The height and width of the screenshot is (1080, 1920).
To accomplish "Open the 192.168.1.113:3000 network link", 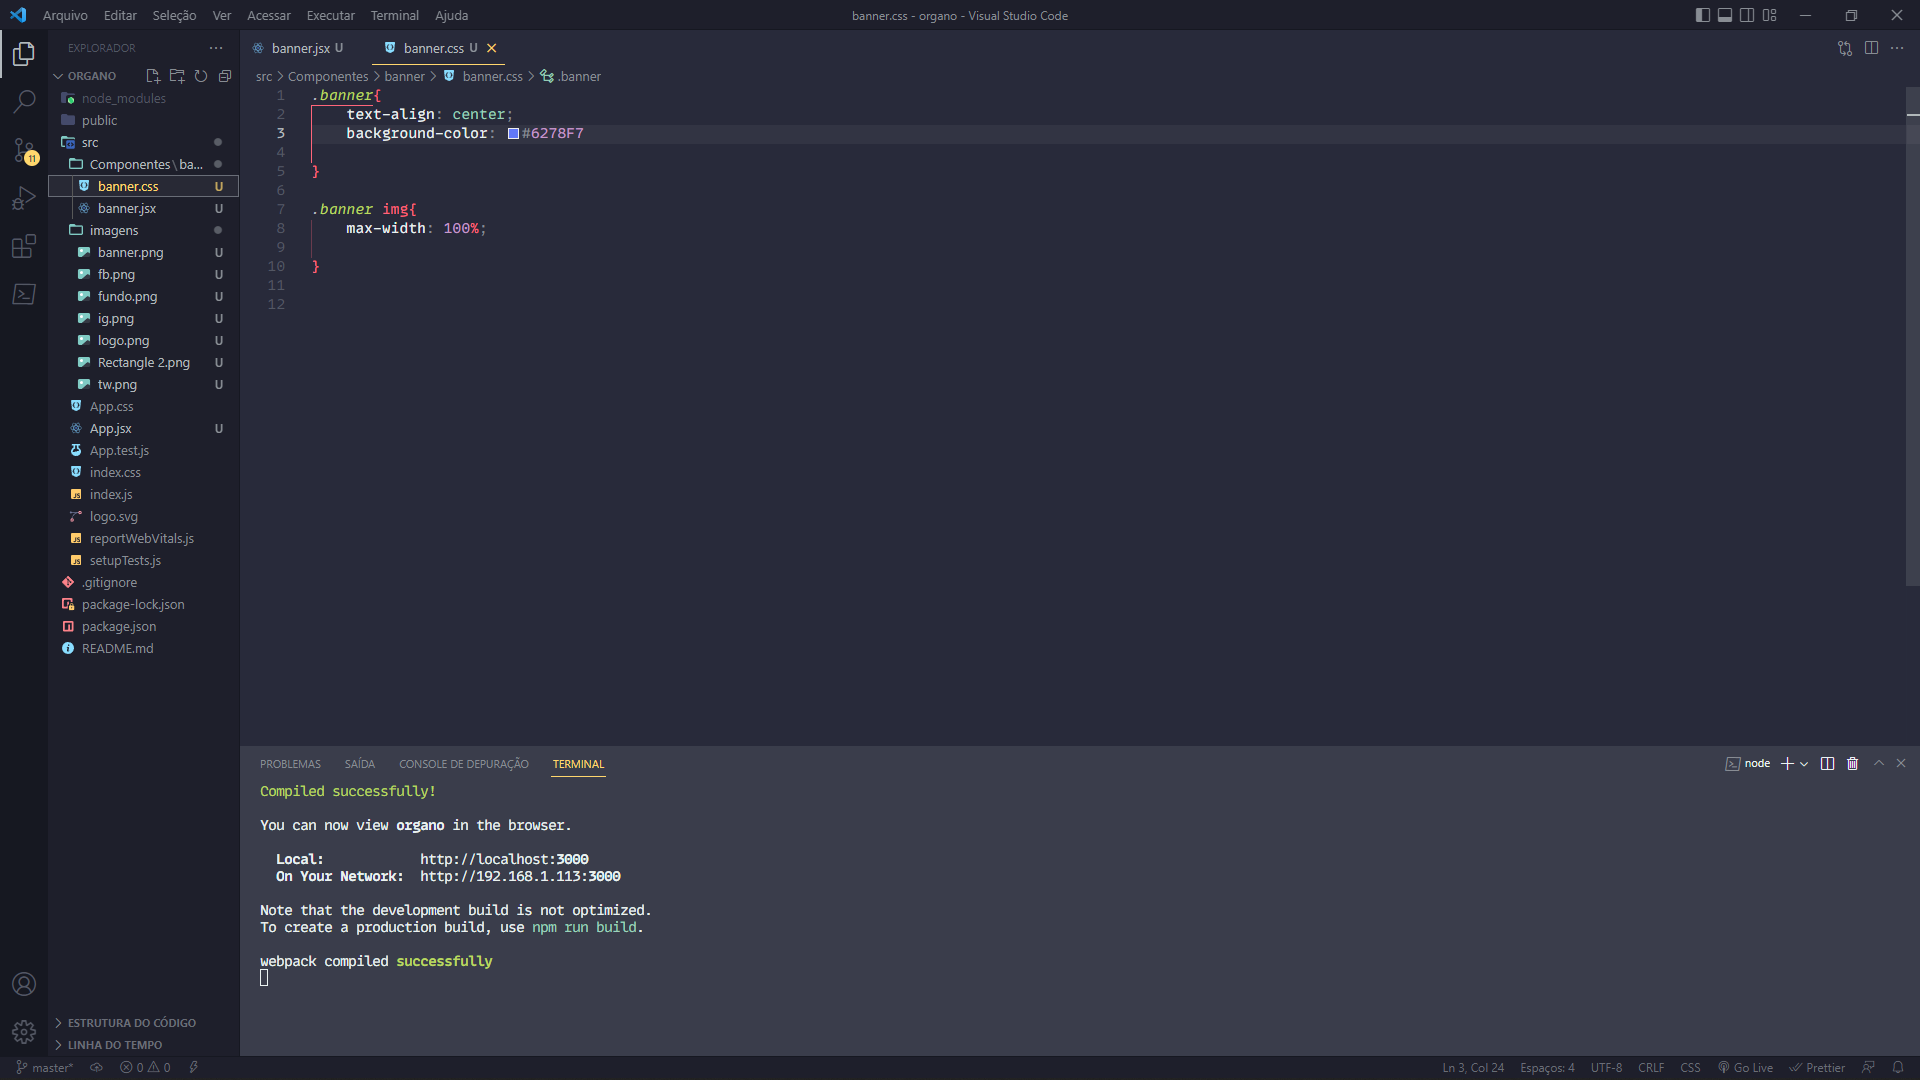I will click(x=520, y=876).
